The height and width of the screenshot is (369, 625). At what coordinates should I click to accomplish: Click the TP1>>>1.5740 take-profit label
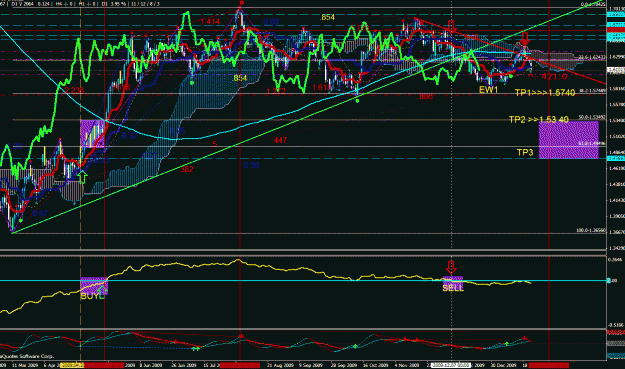545,93
